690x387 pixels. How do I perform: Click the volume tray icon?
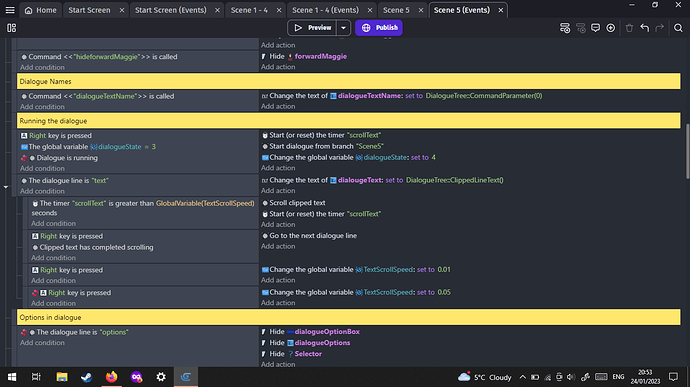pyautogui.click(x=571, y=377)
